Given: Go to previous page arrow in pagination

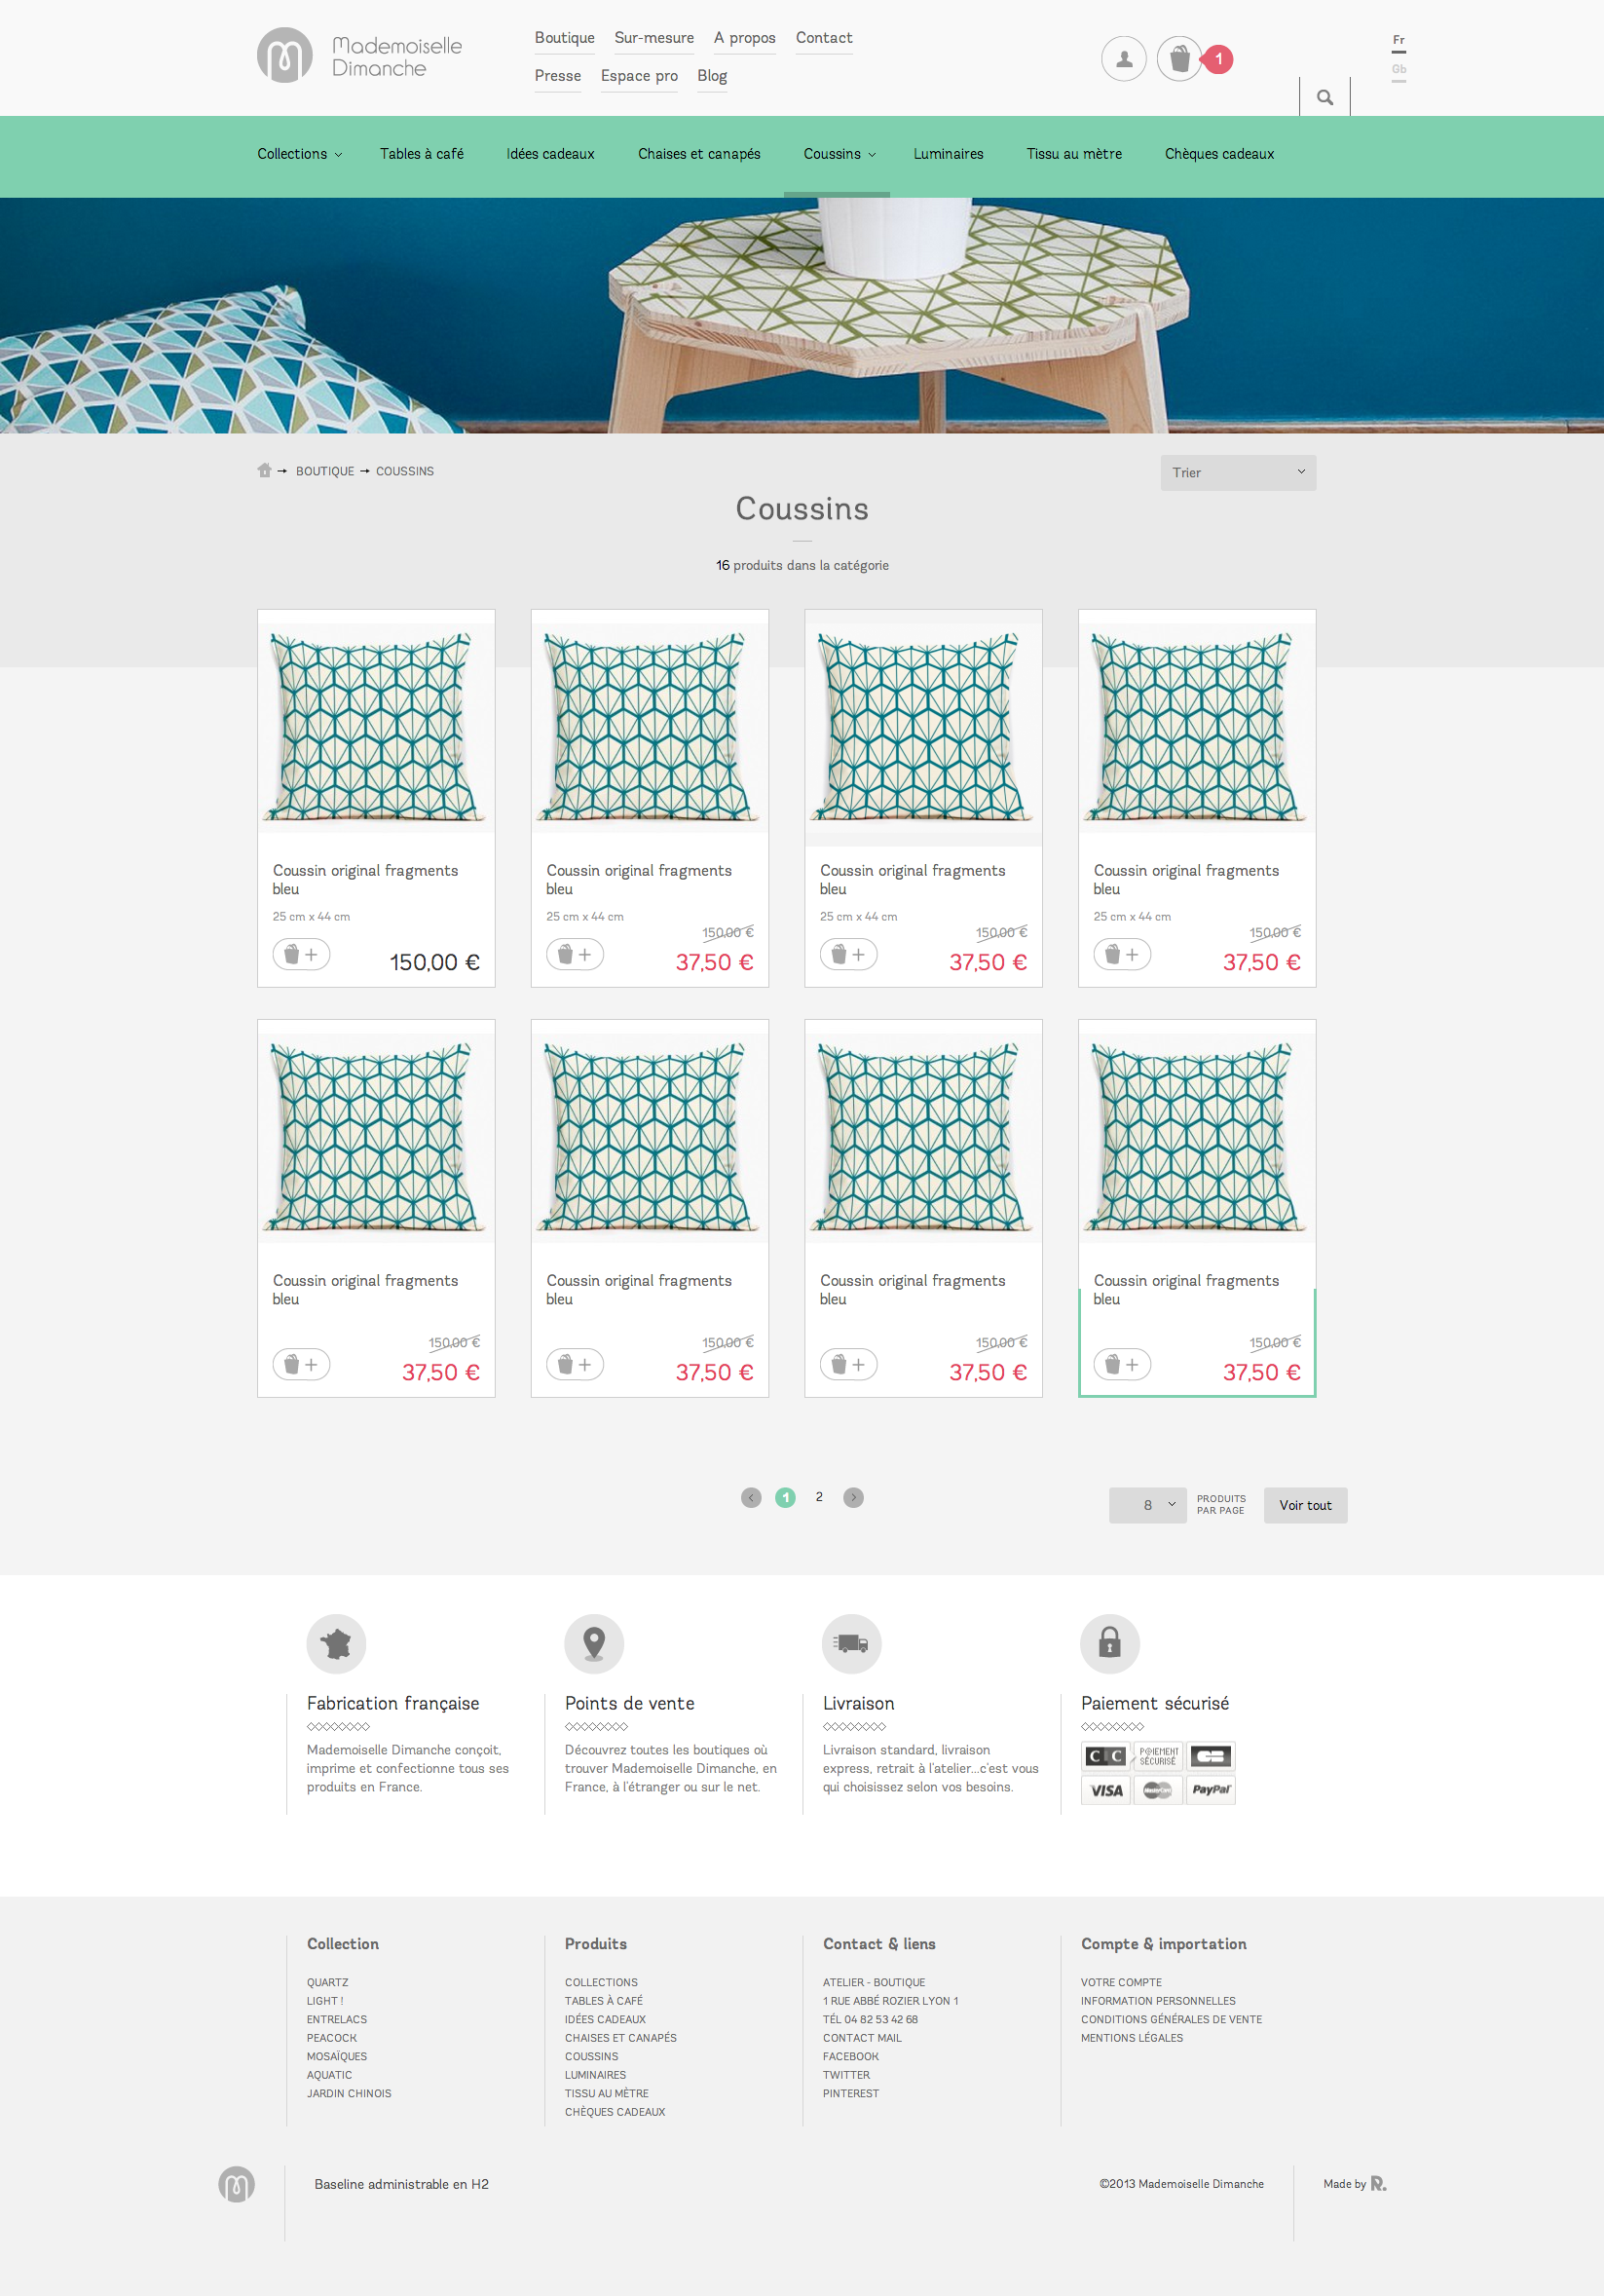Looking at the screenshot, I should click(x=751, y=1497).
